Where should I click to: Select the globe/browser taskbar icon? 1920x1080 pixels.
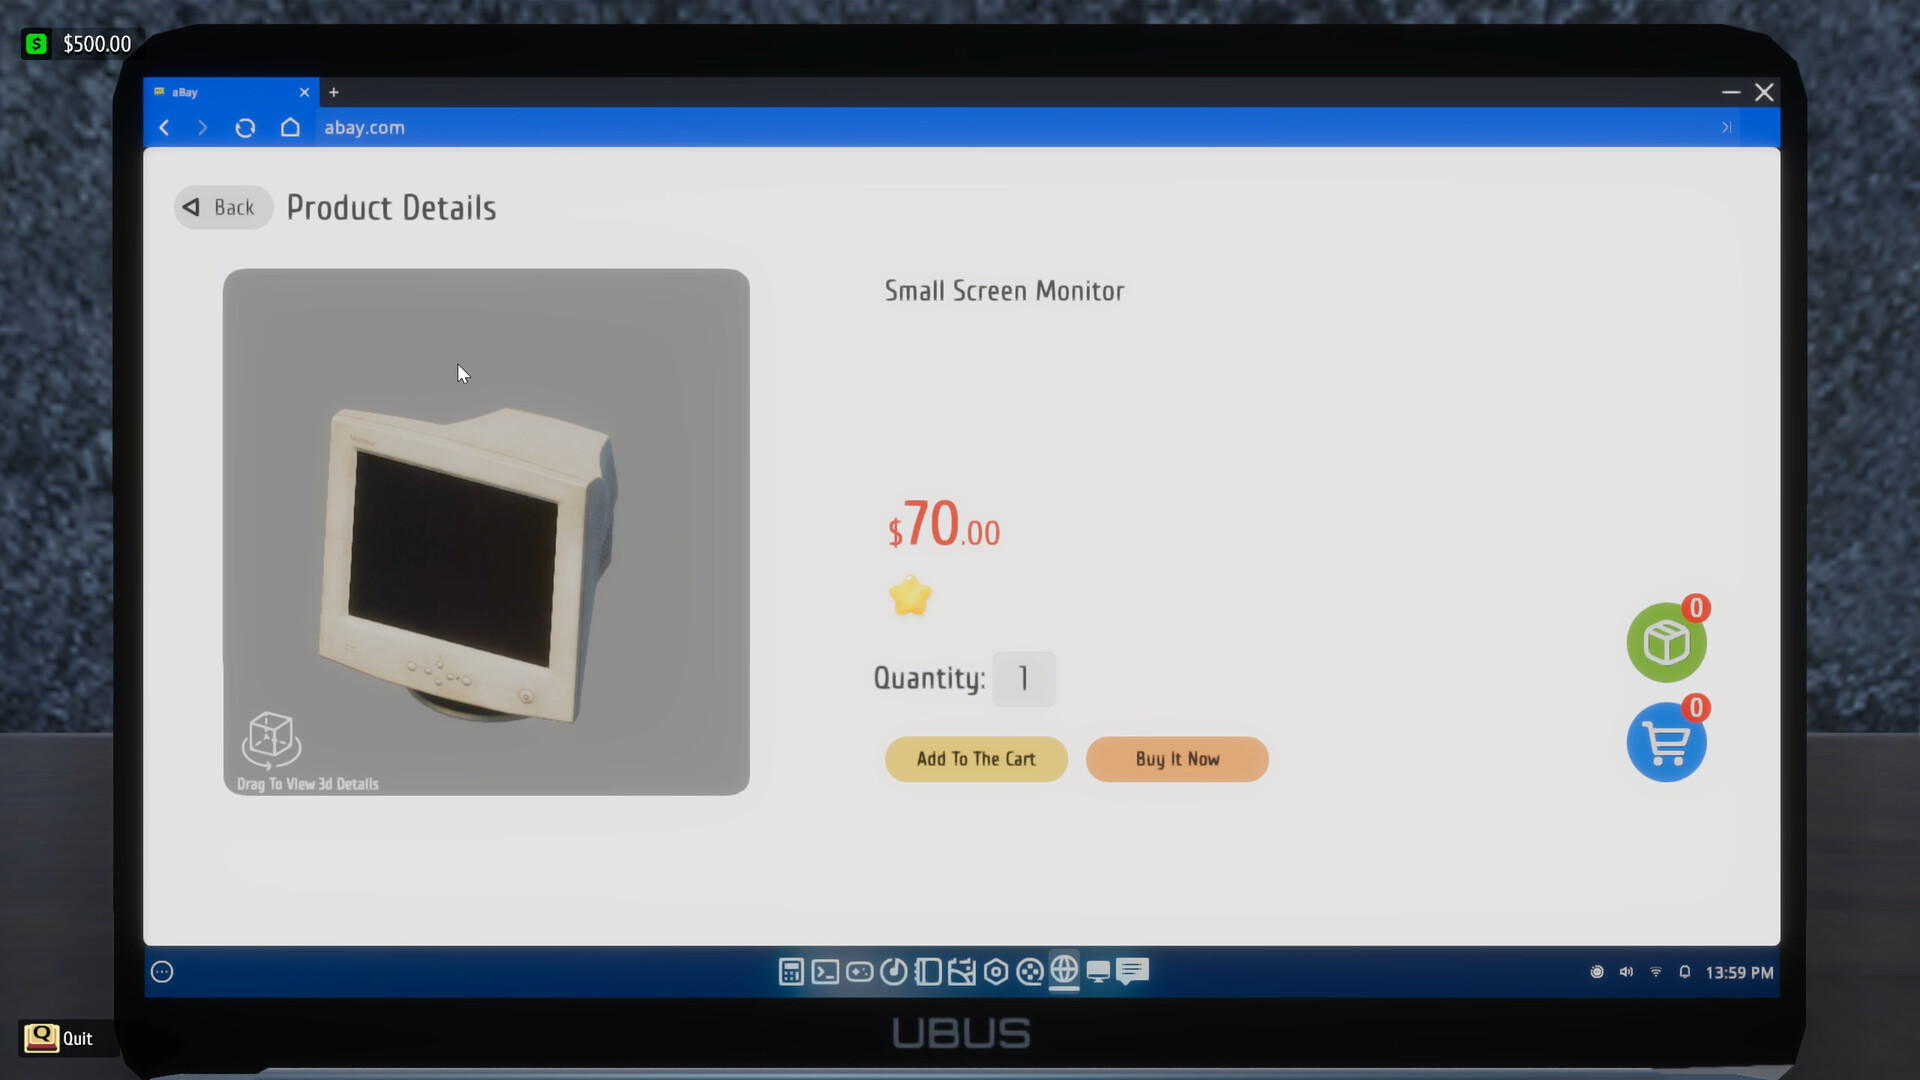point(1063,972)
